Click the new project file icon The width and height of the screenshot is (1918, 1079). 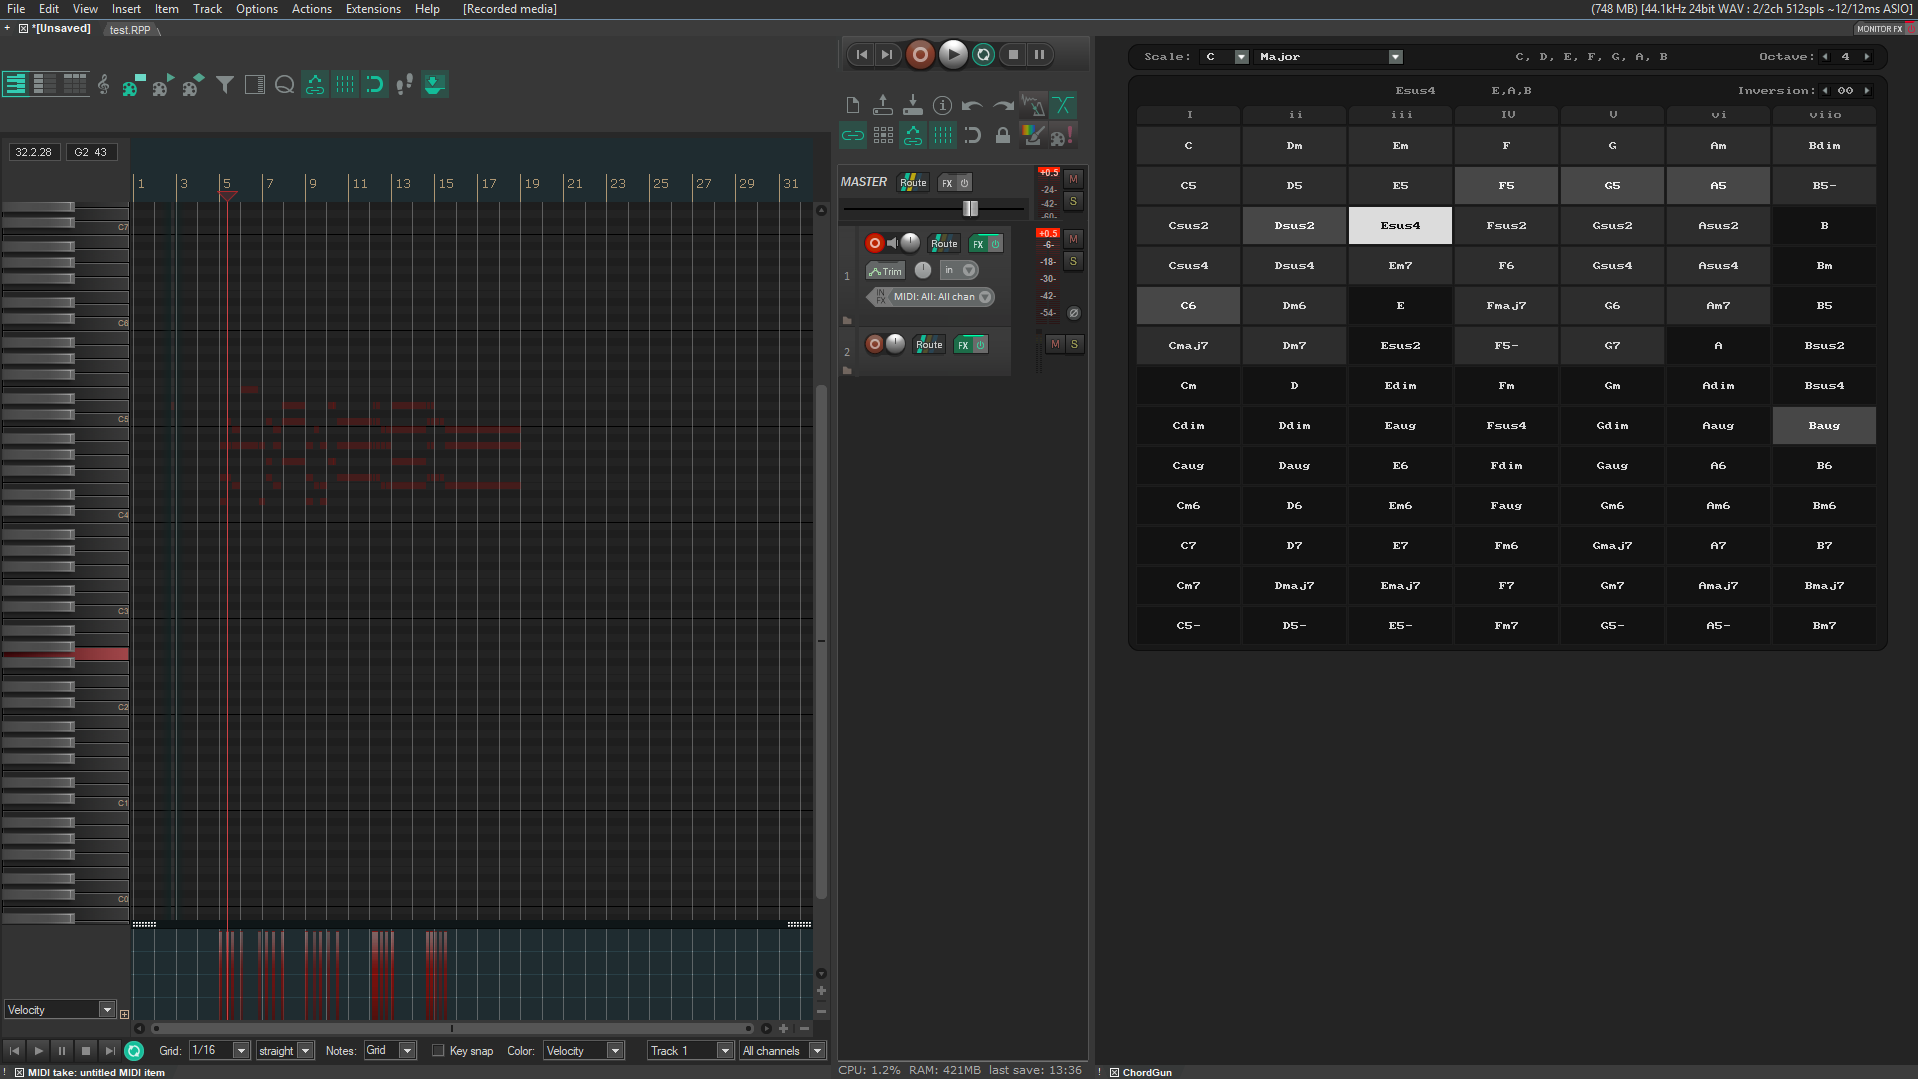coord(853,105)
